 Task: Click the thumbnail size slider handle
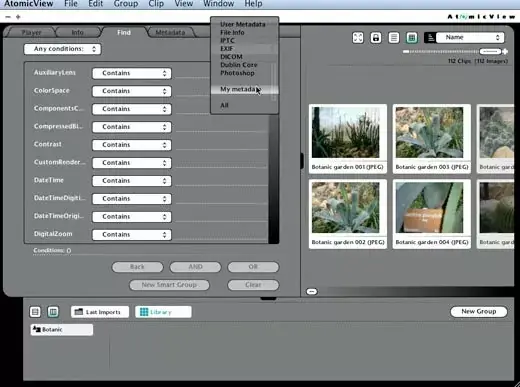click(x=490, y=51)
